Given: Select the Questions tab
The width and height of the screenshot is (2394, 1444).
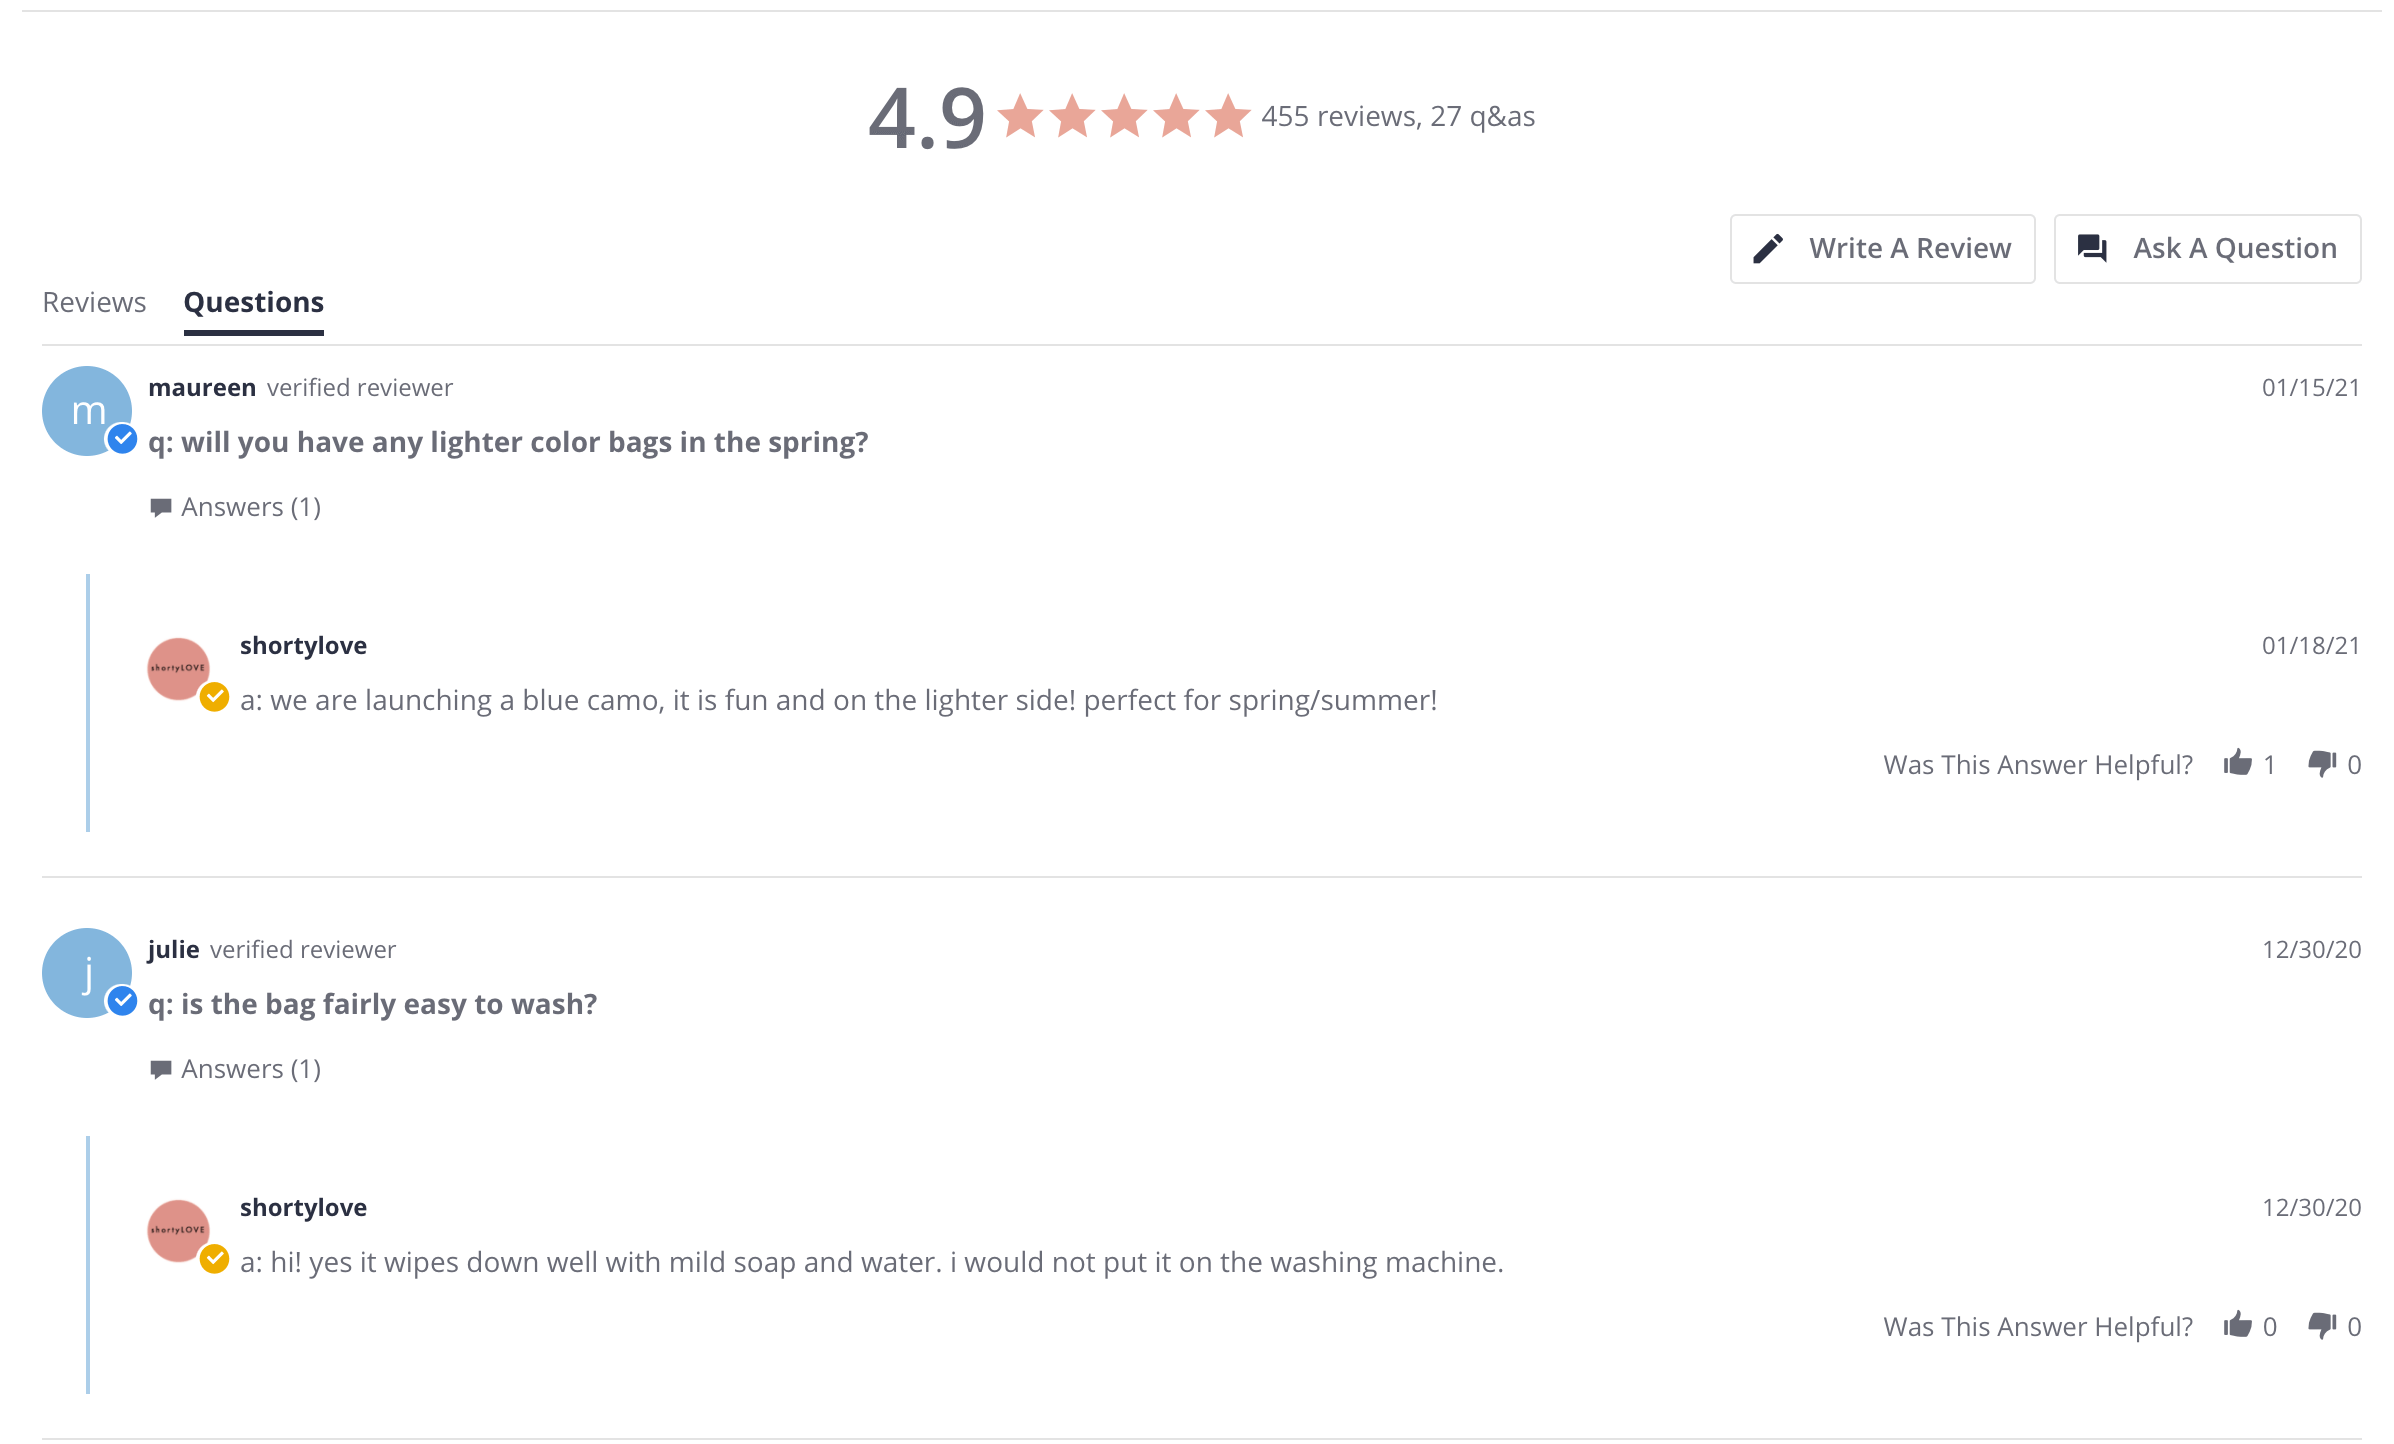Looking at the screenshot, I should 254,303.
